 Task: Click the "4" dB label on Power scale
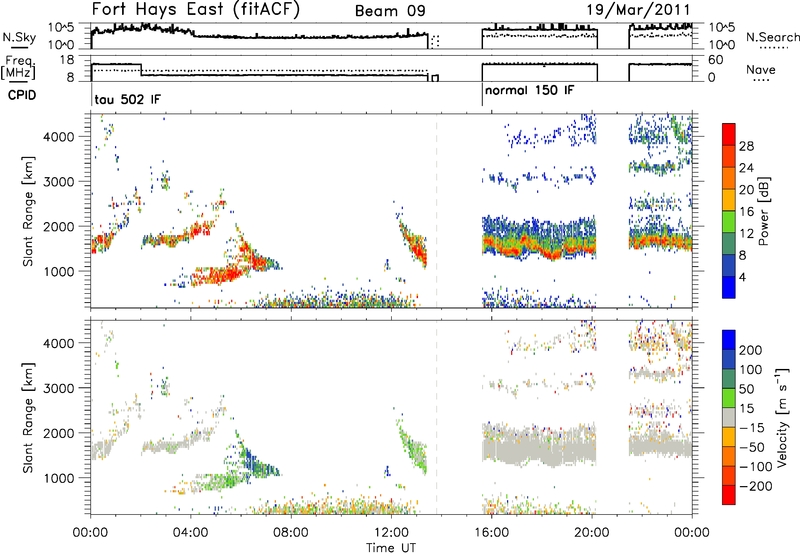tap(743, 277)
